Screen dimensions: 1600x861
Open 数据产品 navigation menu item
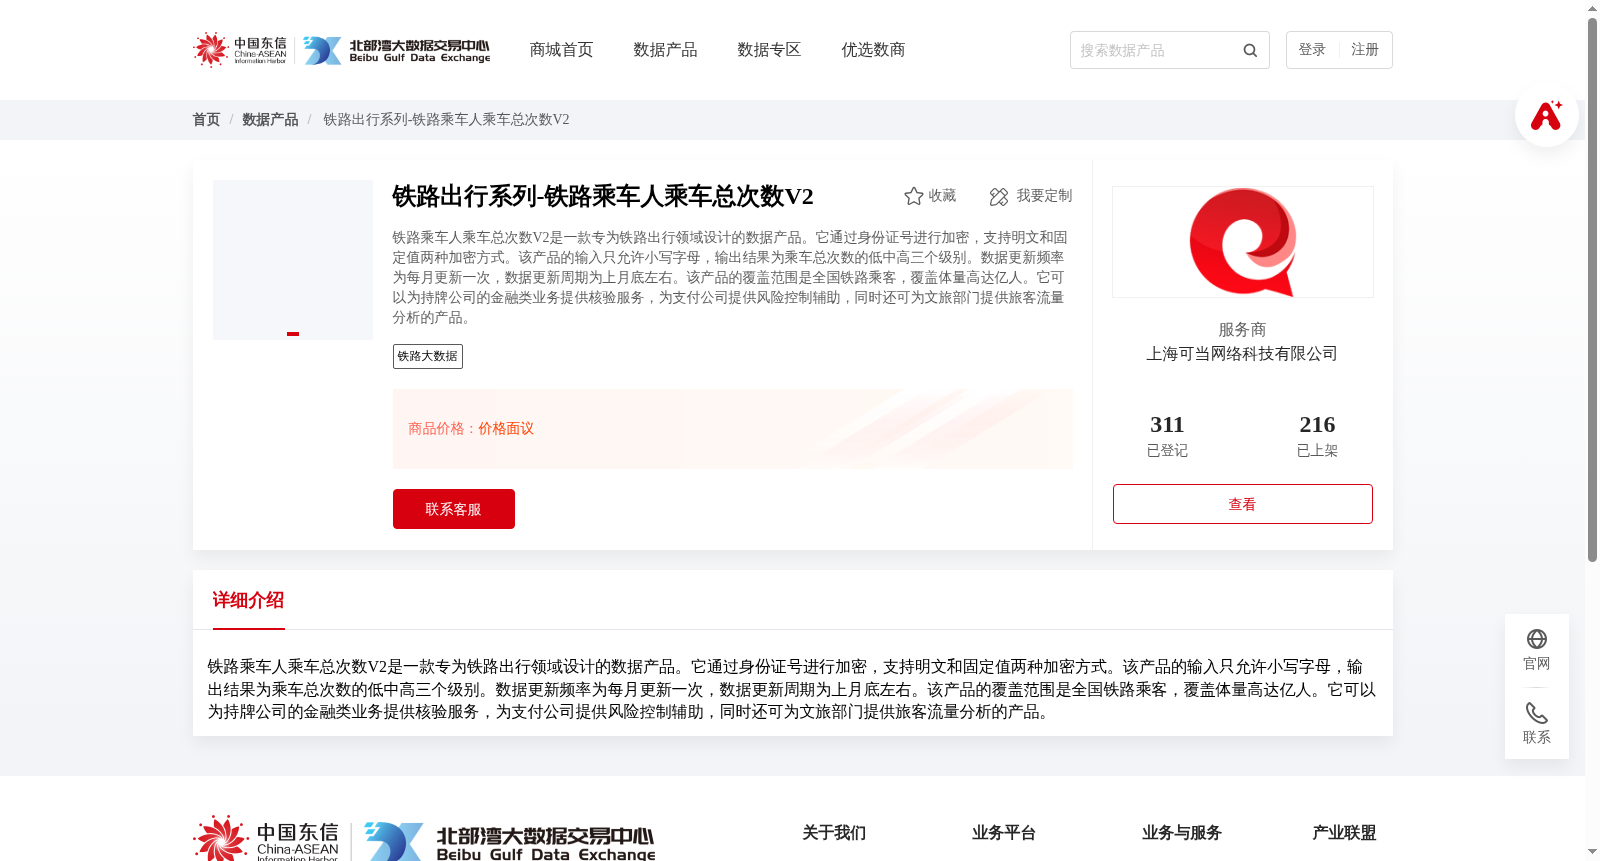(x=665, y=50)
